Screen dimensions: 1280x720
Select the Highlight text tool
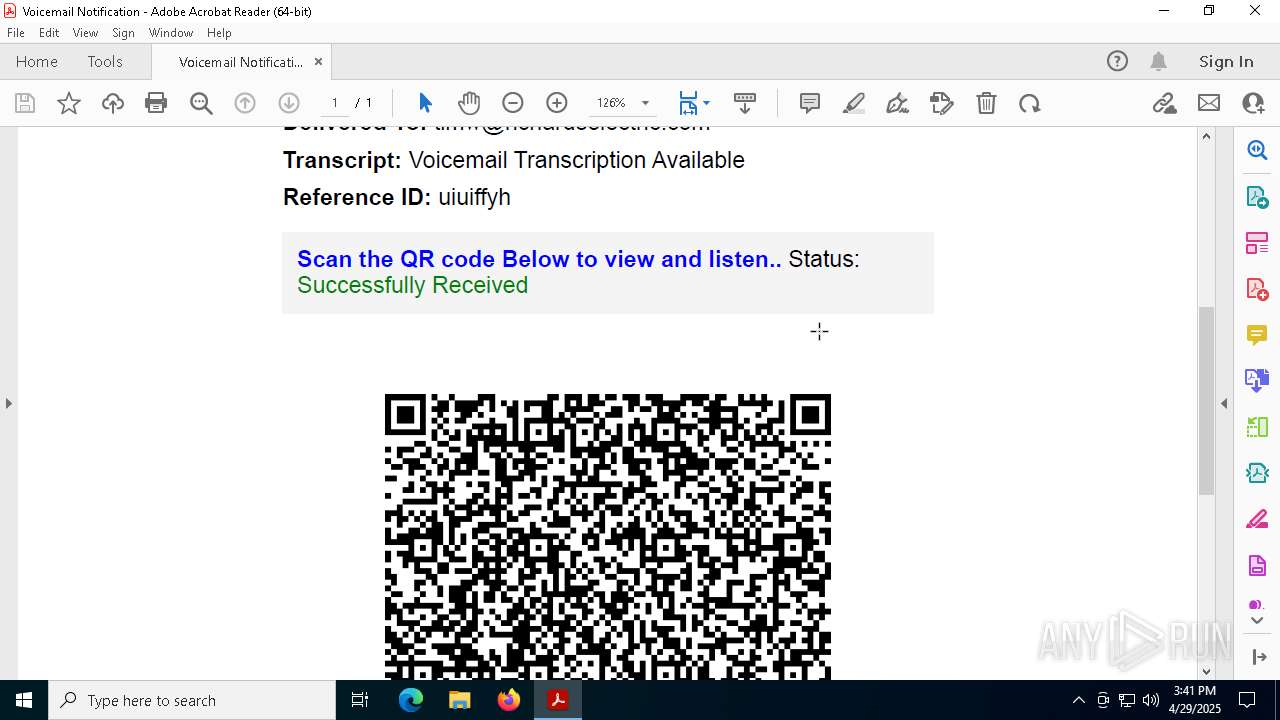[854, 103]
